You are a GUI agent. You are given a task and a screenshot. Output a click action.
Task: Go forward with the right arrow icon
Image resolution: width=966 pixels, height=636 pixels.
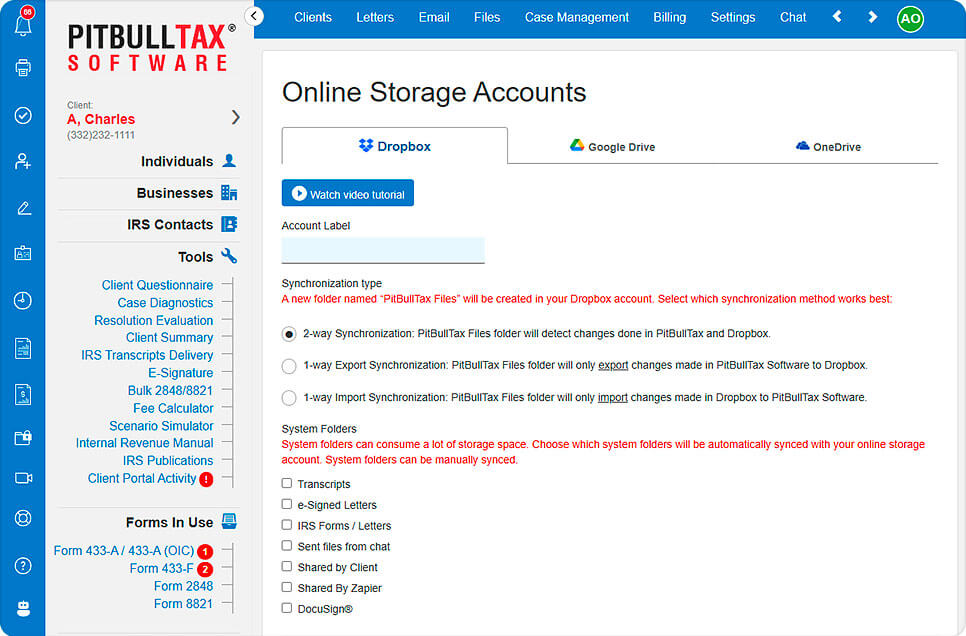(x=872, y=17)
